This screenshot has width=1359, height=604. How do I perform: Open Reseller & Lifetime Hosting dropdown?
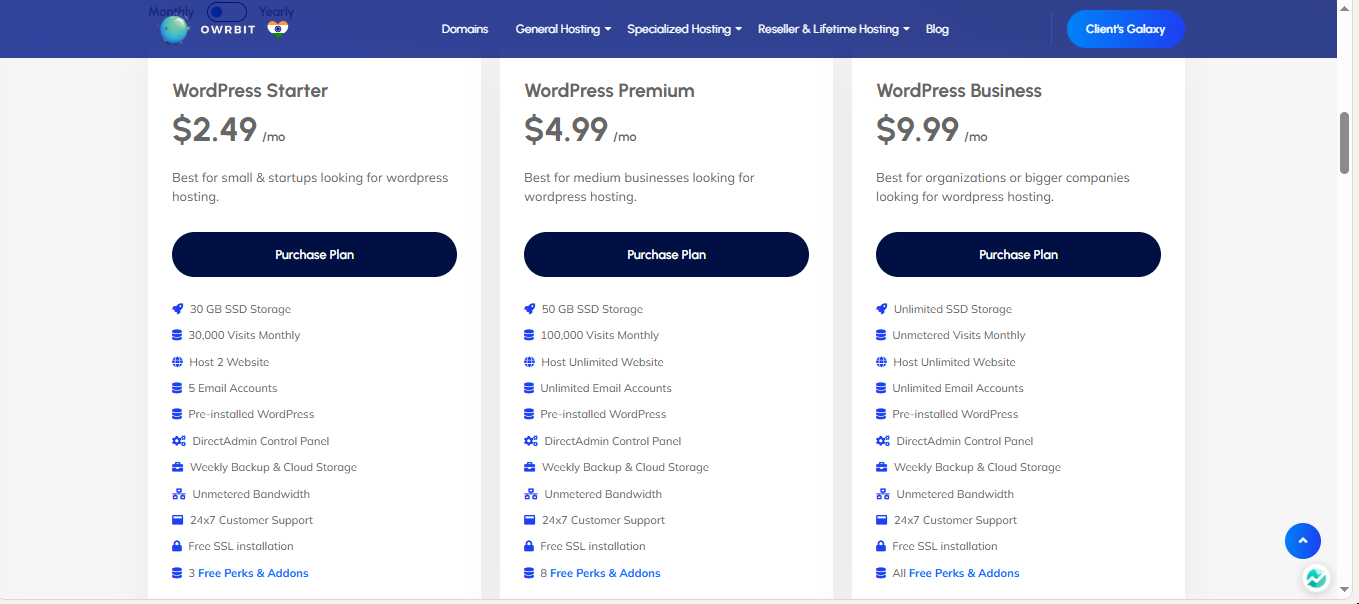833,29
